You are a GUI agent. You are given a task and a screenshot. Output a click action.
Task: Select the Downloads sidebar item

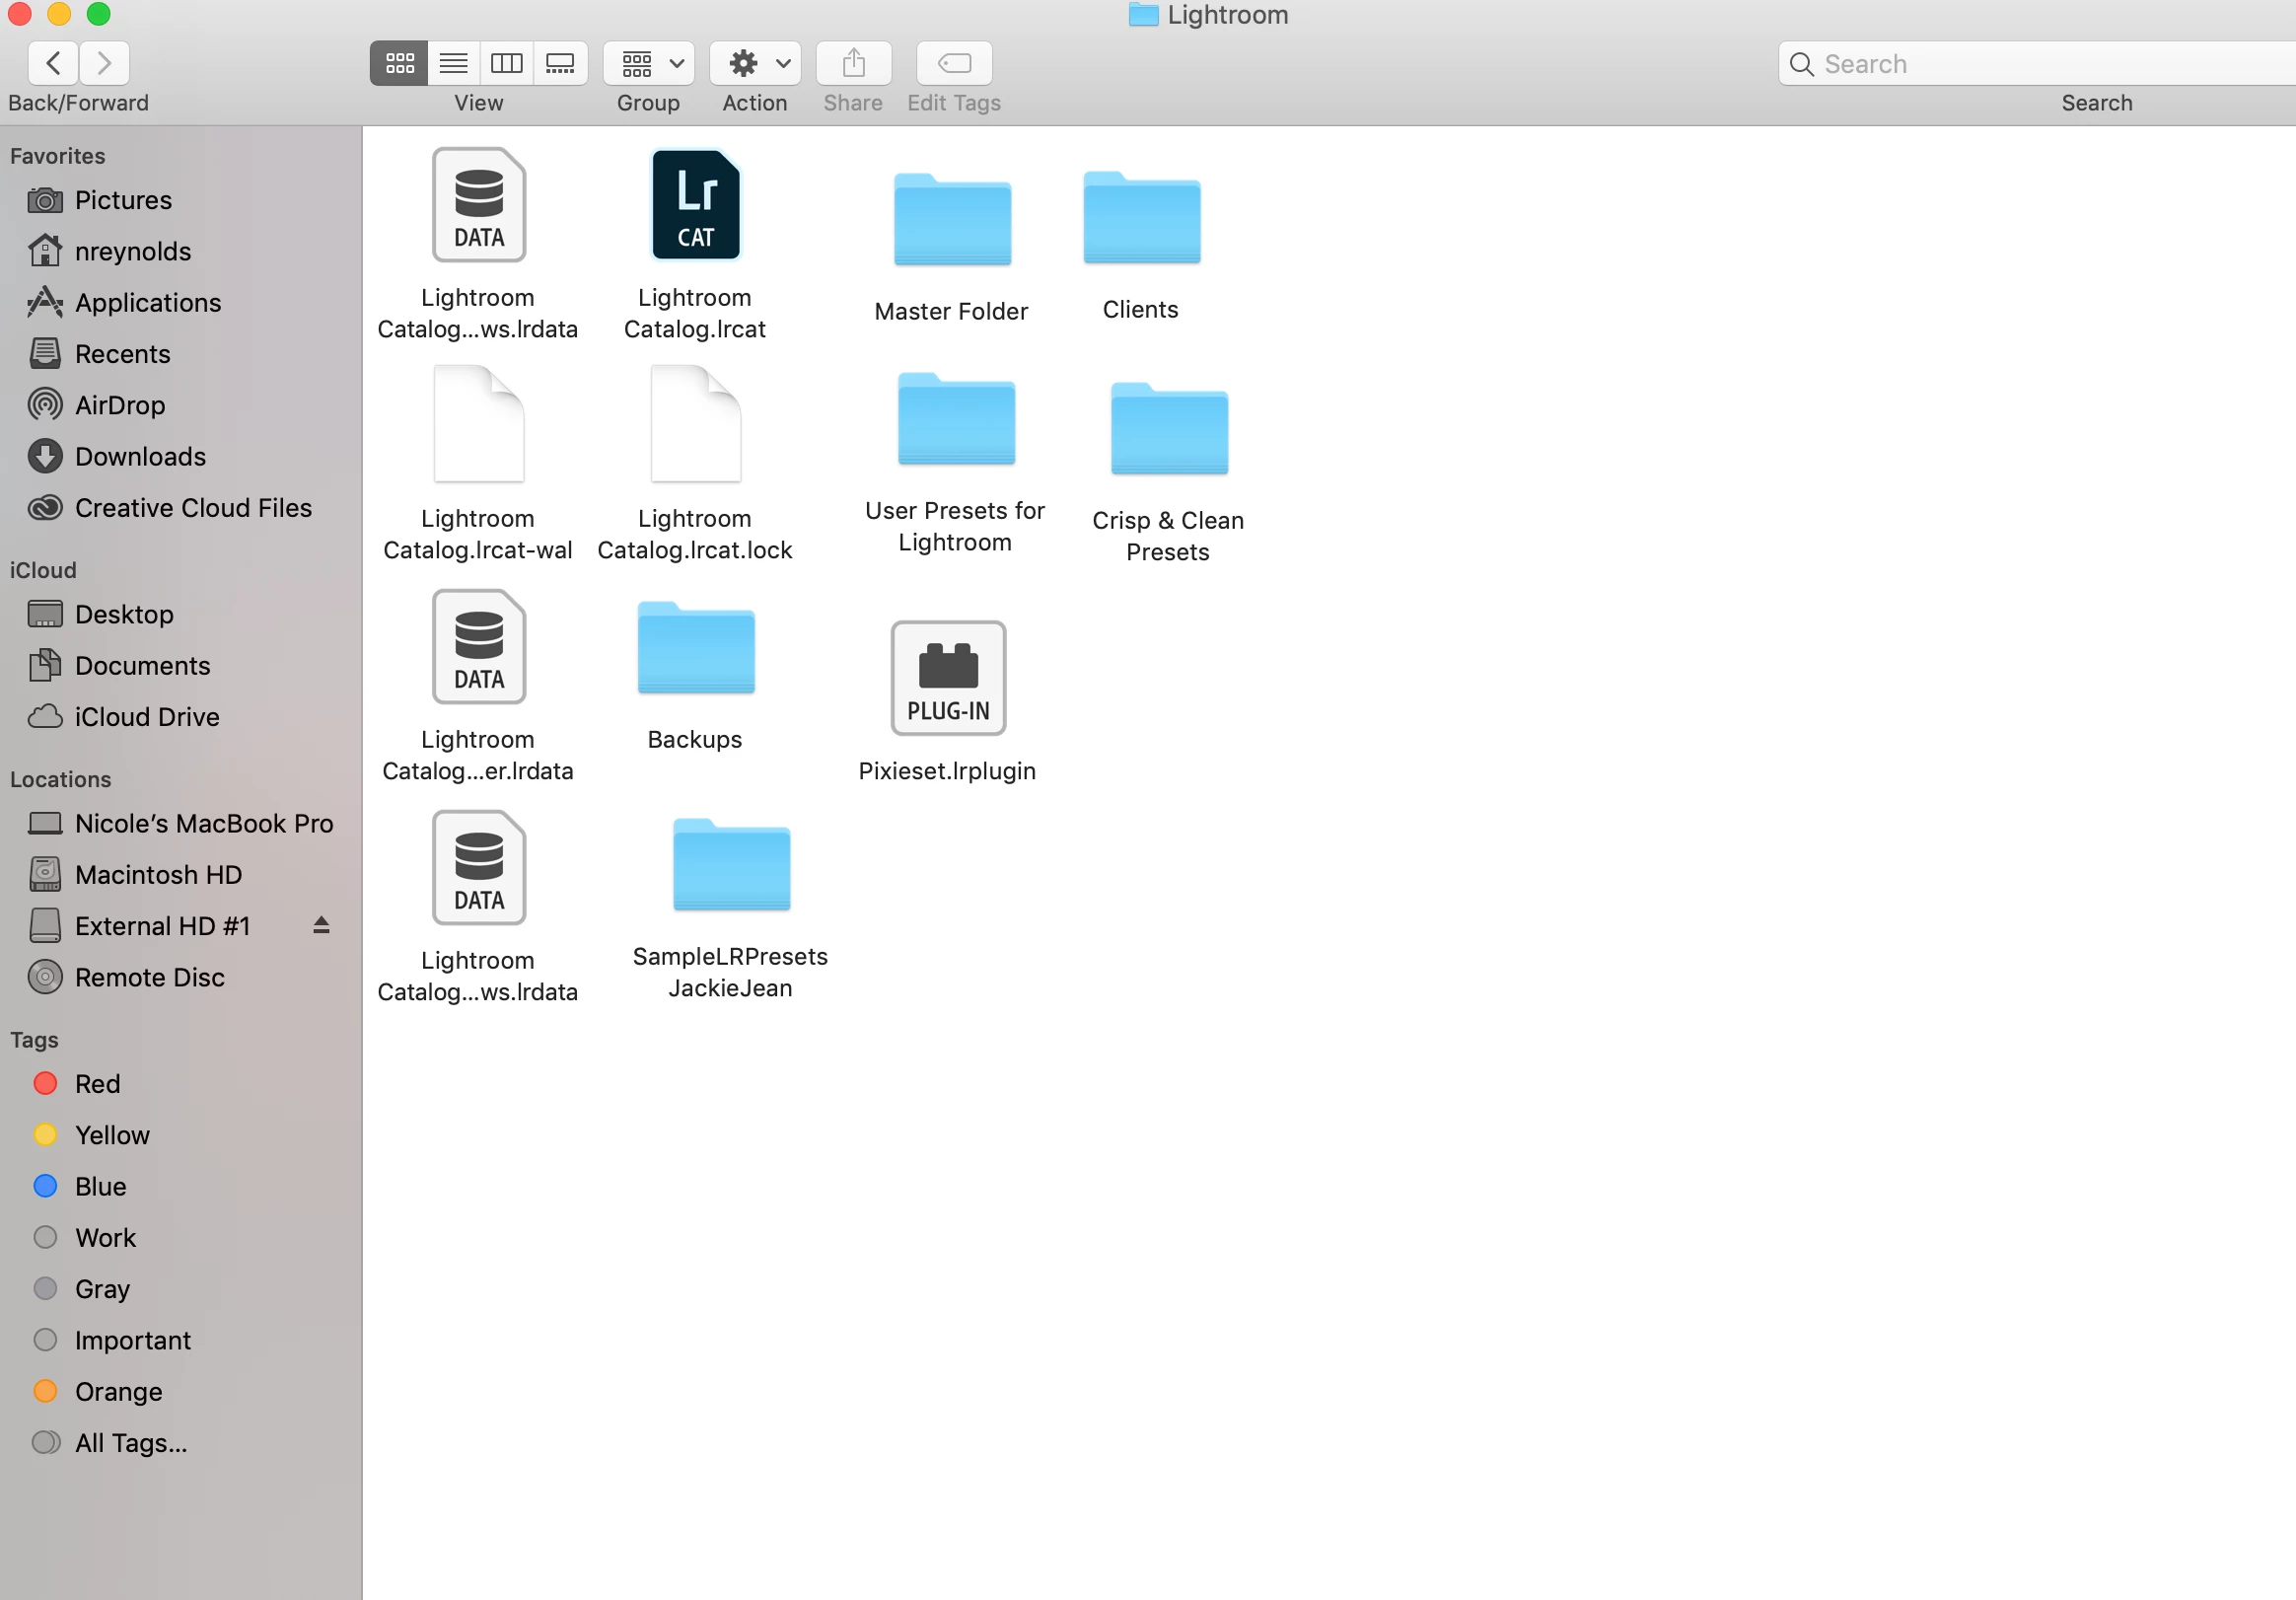pos(140,457)
